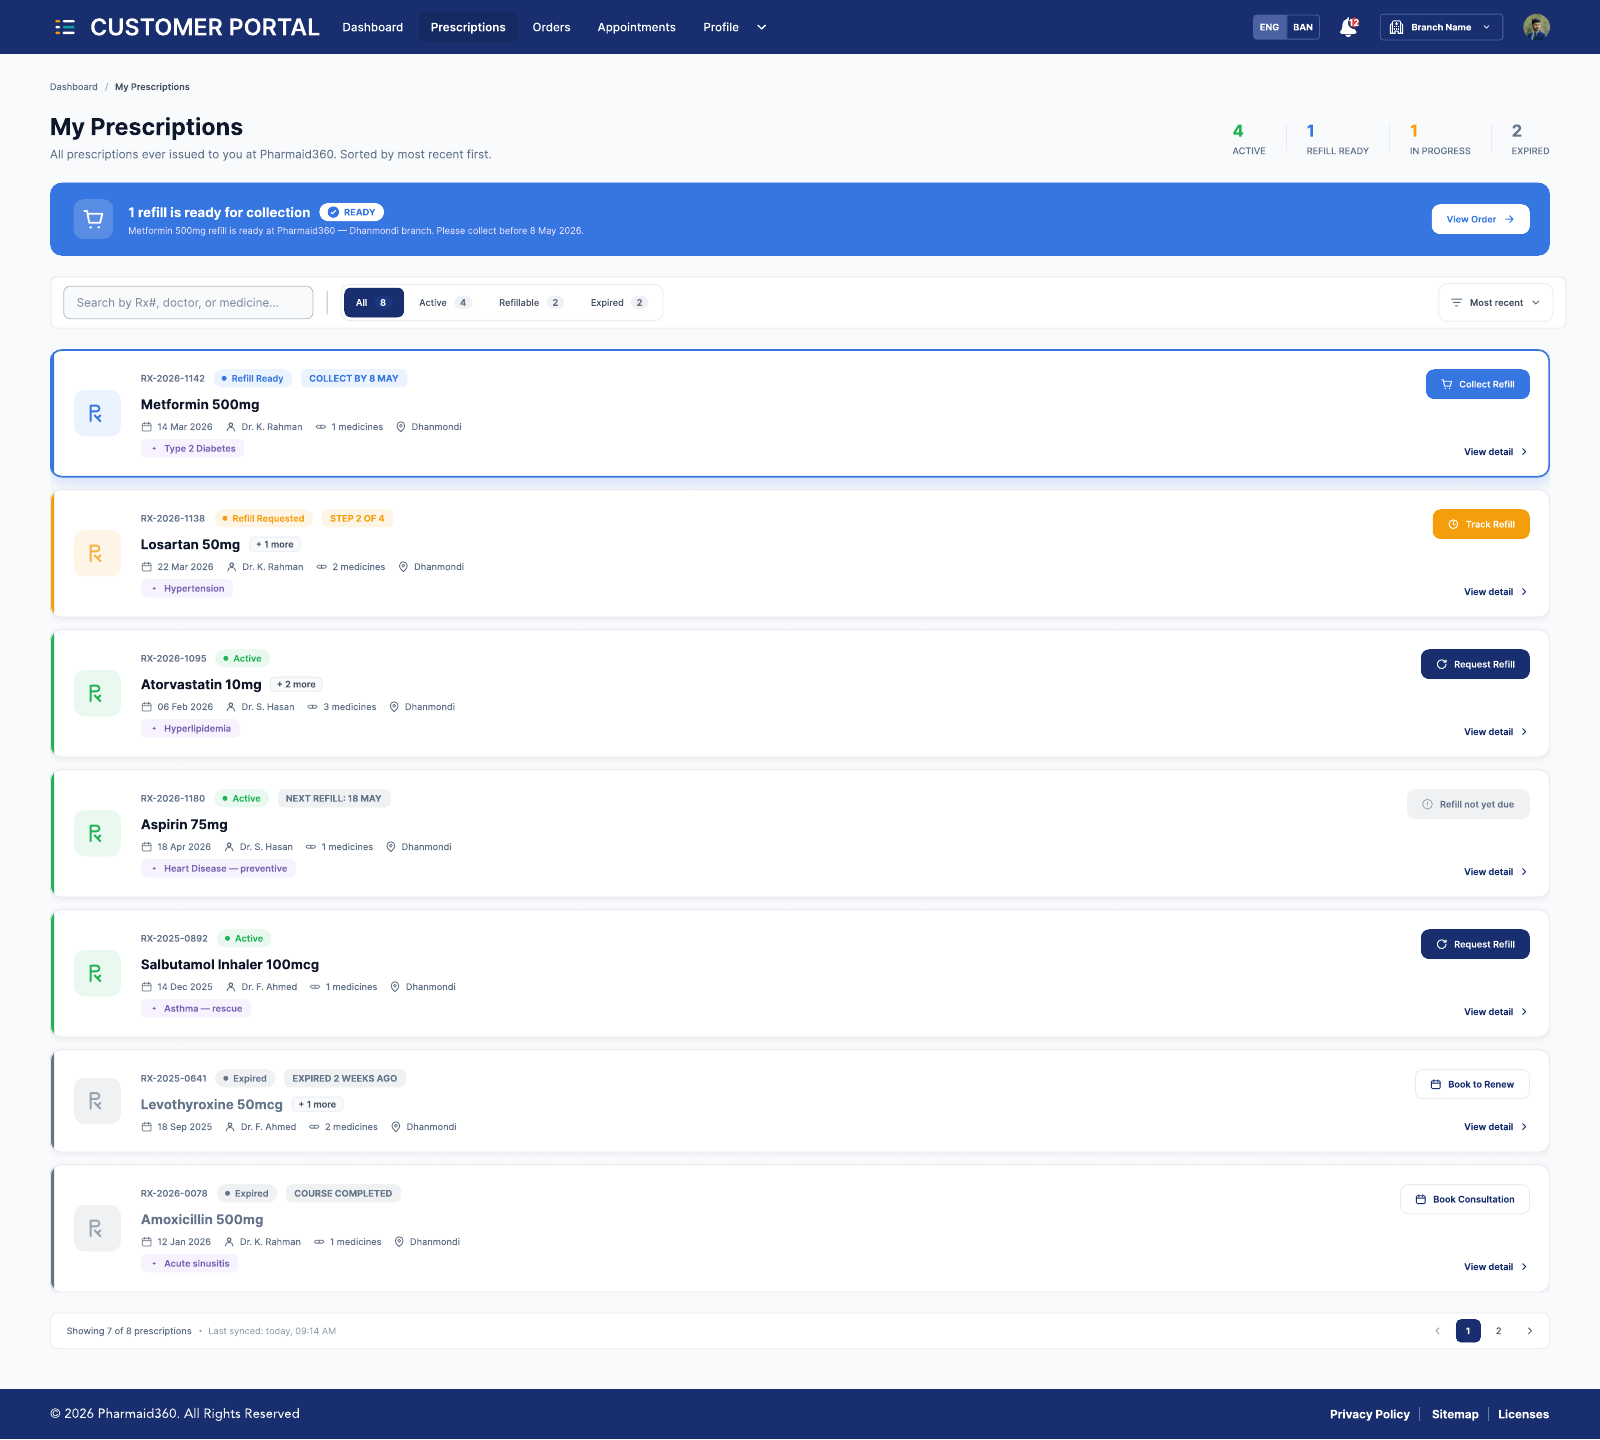Click the calendar icon beside 14 Mar 2026
Image resolution: width=1600 pixels, height=1440 pixels.
tap(146, 427)
